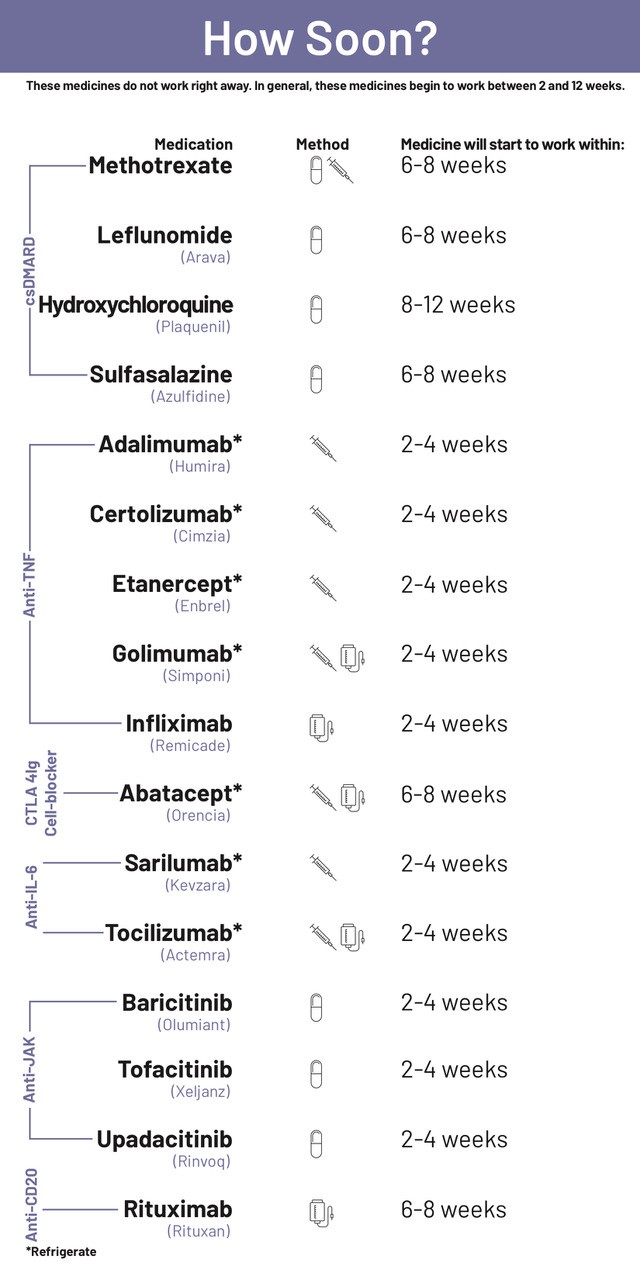Click the "Method" column header
Viewport: 640px width, 1280px height.
coord(322,144)
